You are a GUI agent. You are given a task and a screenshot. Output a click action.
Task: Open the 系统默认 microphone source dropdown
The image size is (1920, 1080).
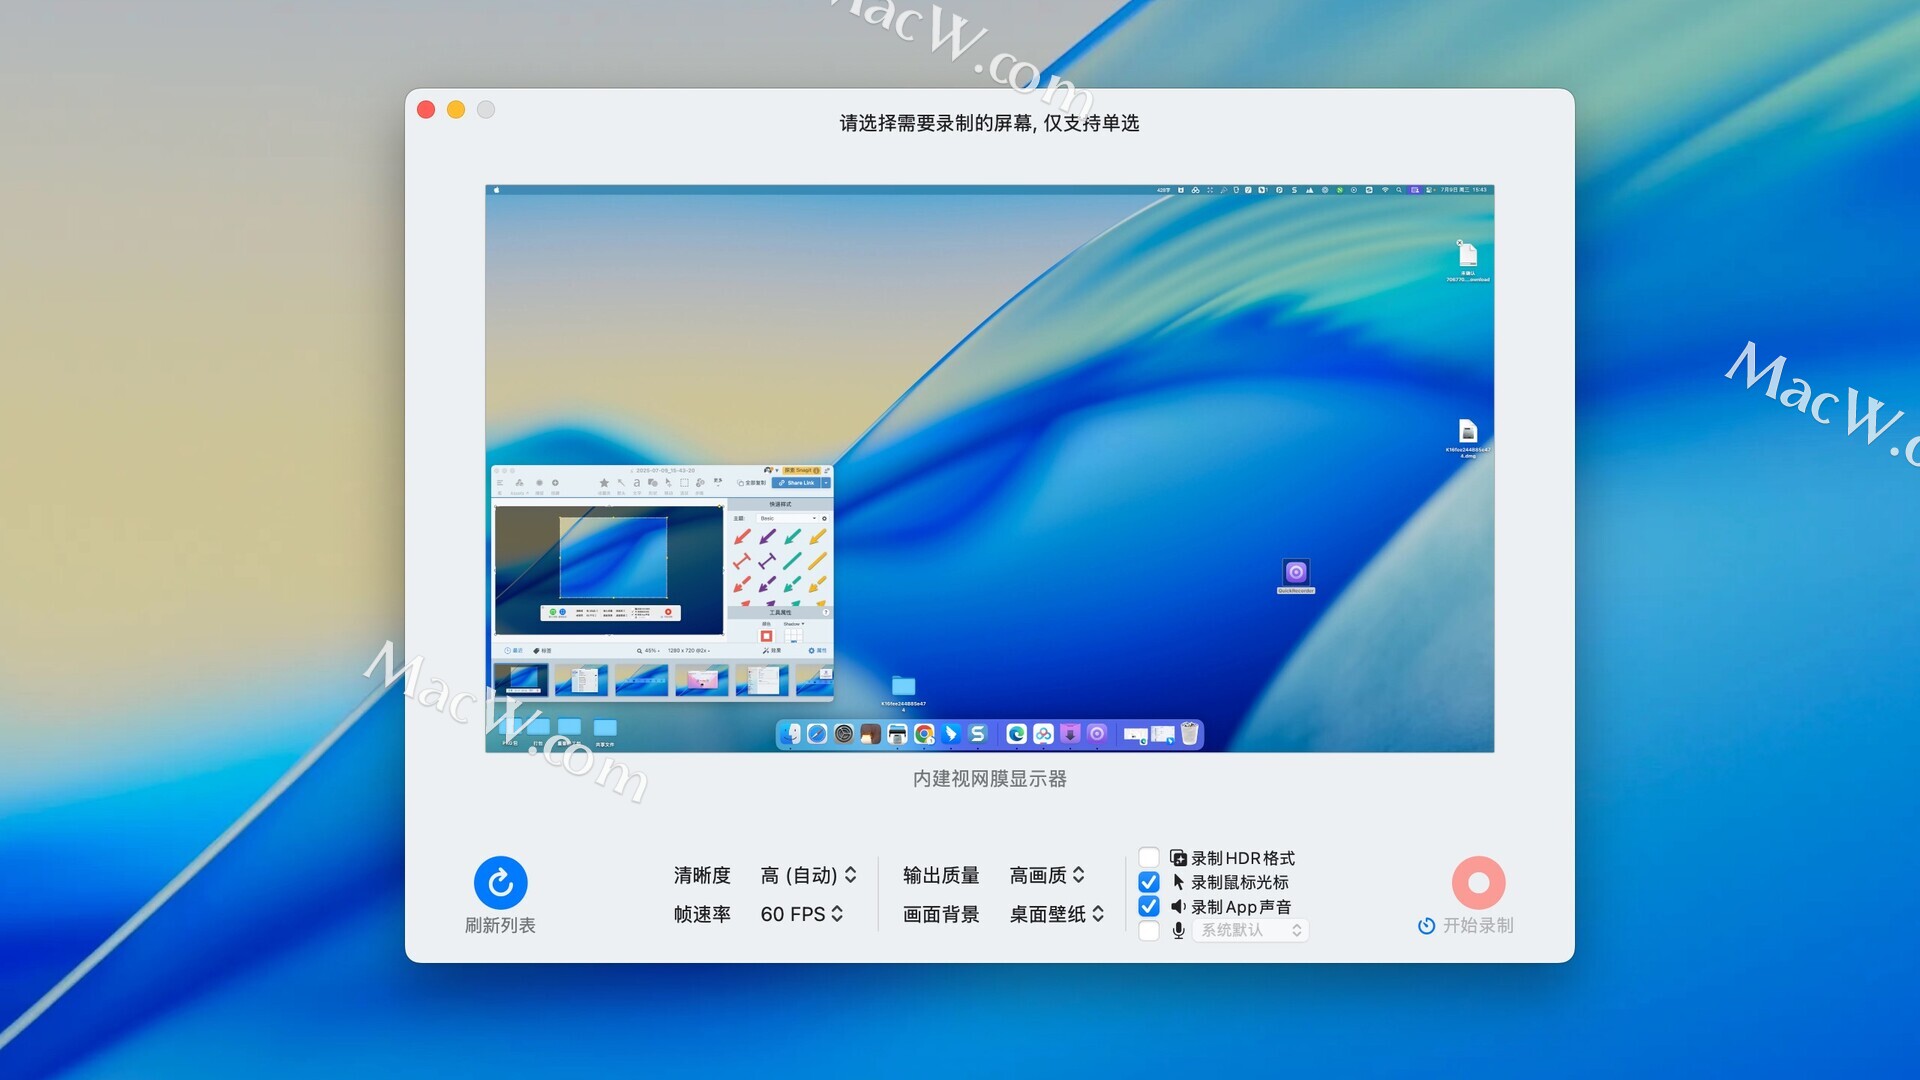pyautogui.click(x=1250, y=931)
